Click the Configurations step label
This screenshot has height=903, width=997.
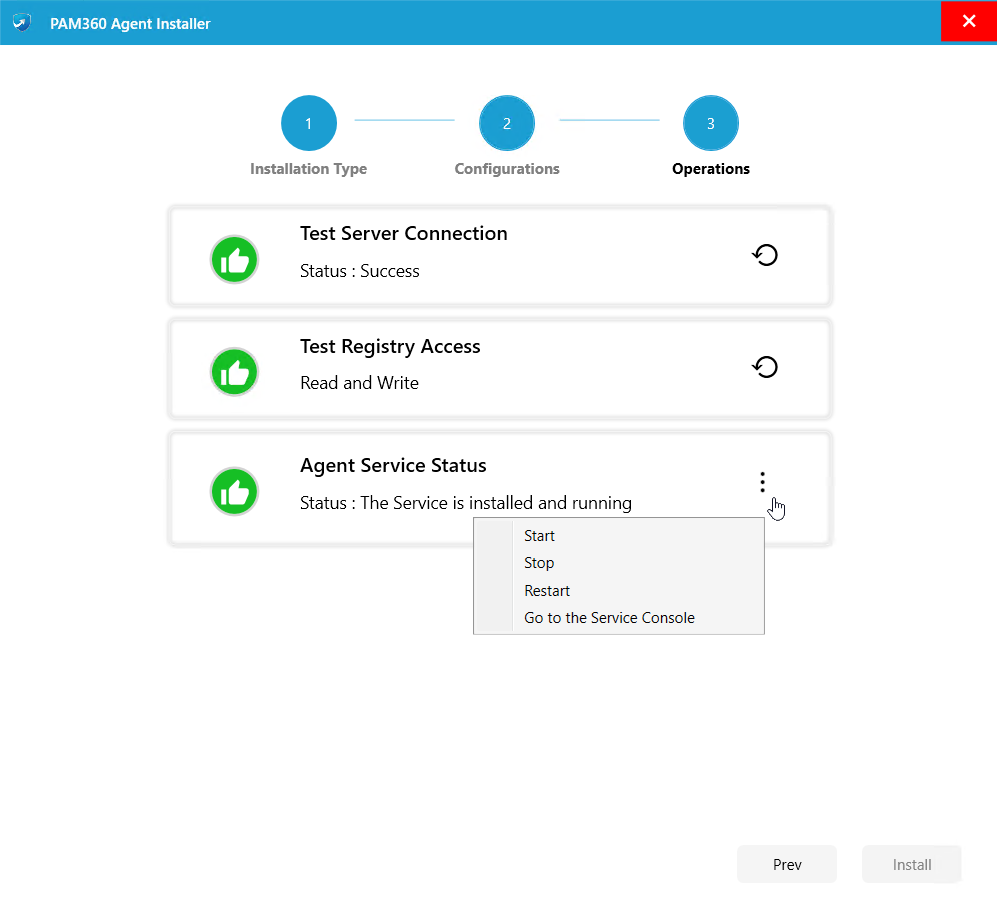click(507, 169)
